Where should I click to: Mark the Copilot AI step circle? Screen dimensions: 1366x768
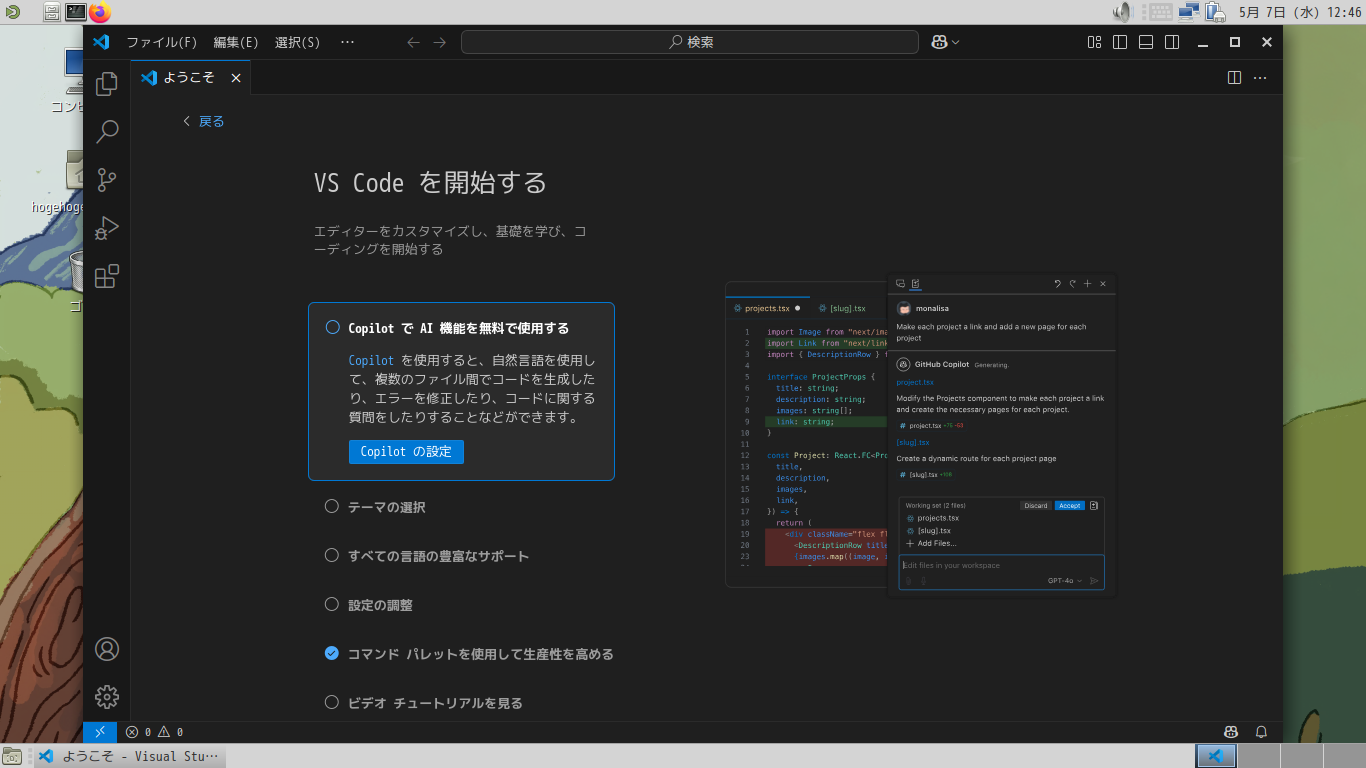pyautogui.click(x=333, y=327)
